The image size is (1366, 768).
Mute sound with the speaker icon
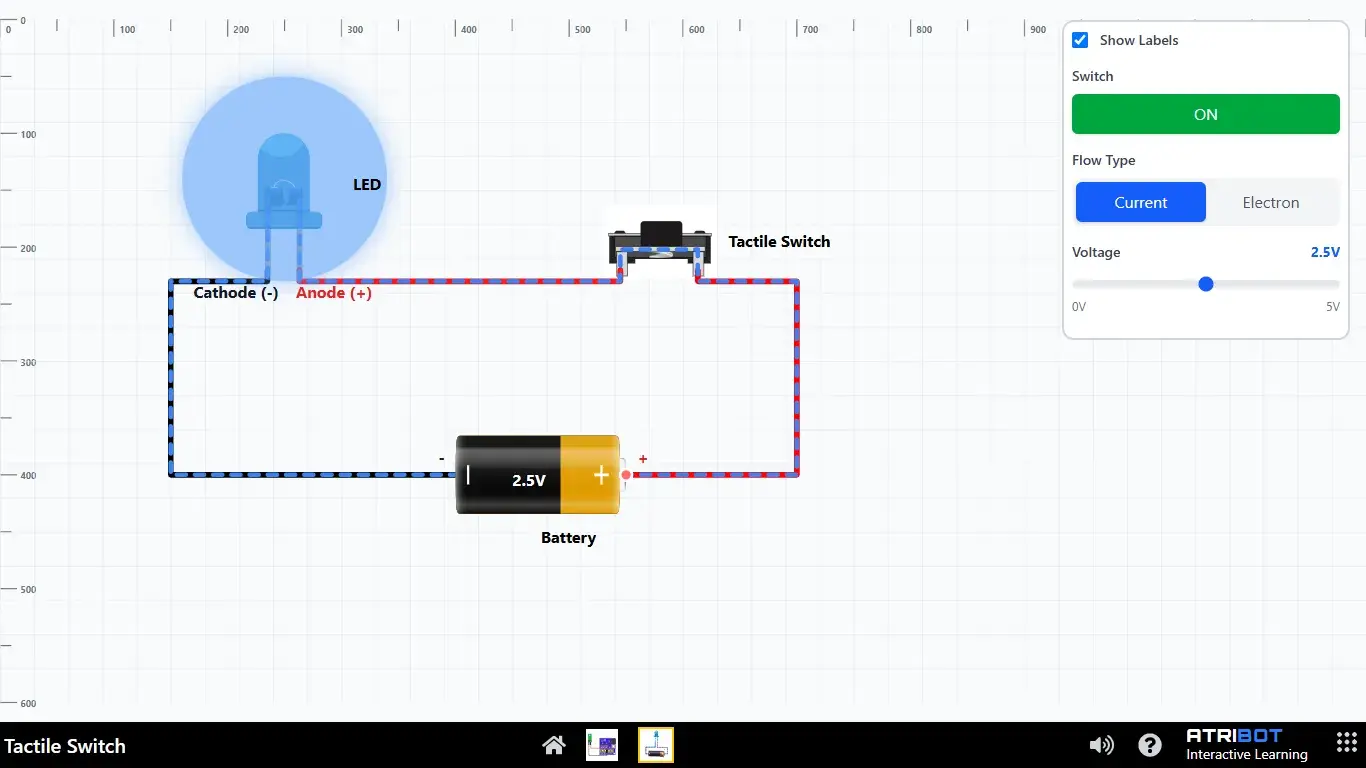(1101, 745)
